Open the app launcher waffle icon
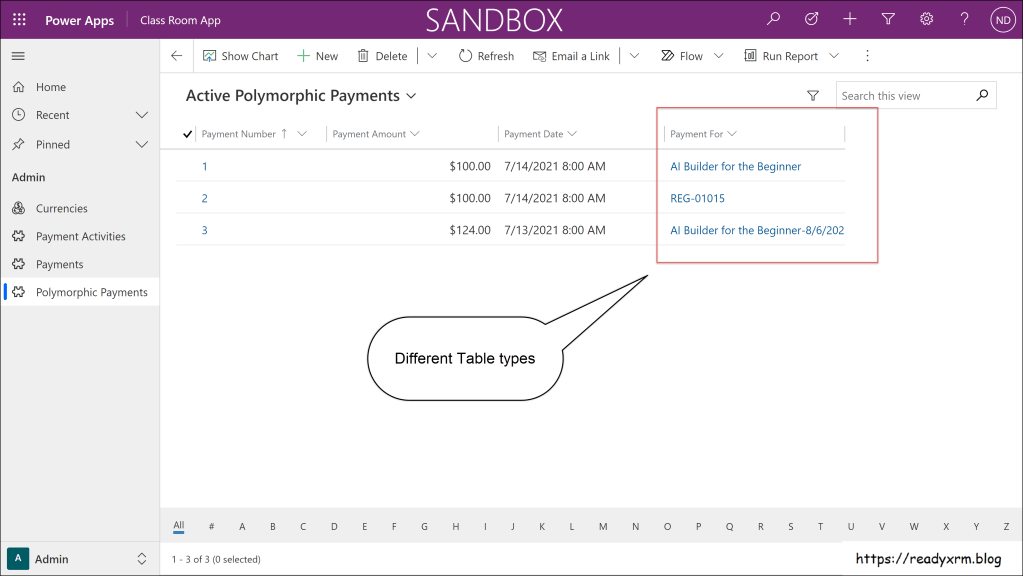This screenshot has width=1023, height=576. [19, 20]
